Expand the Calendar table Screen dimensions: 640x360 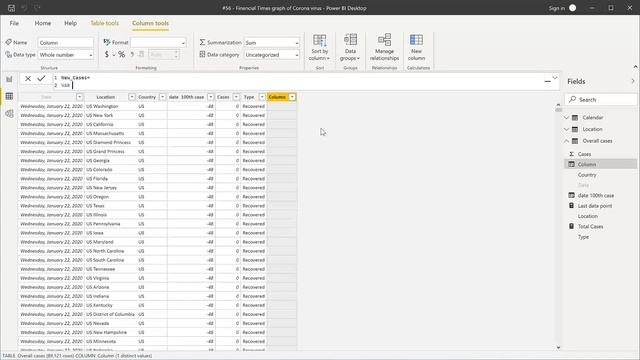[x=567, y=118]
